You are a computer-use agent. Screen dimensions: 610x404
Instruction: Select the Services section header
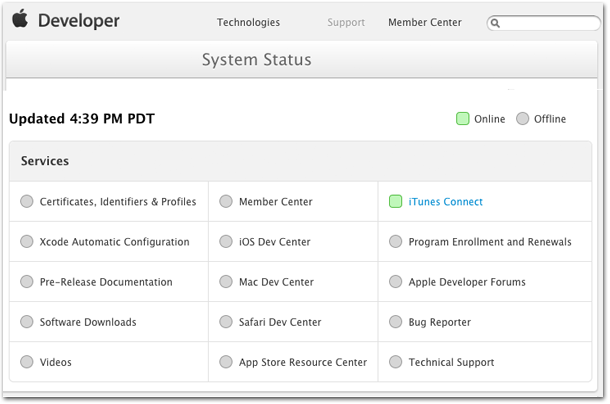coord(45,161)
